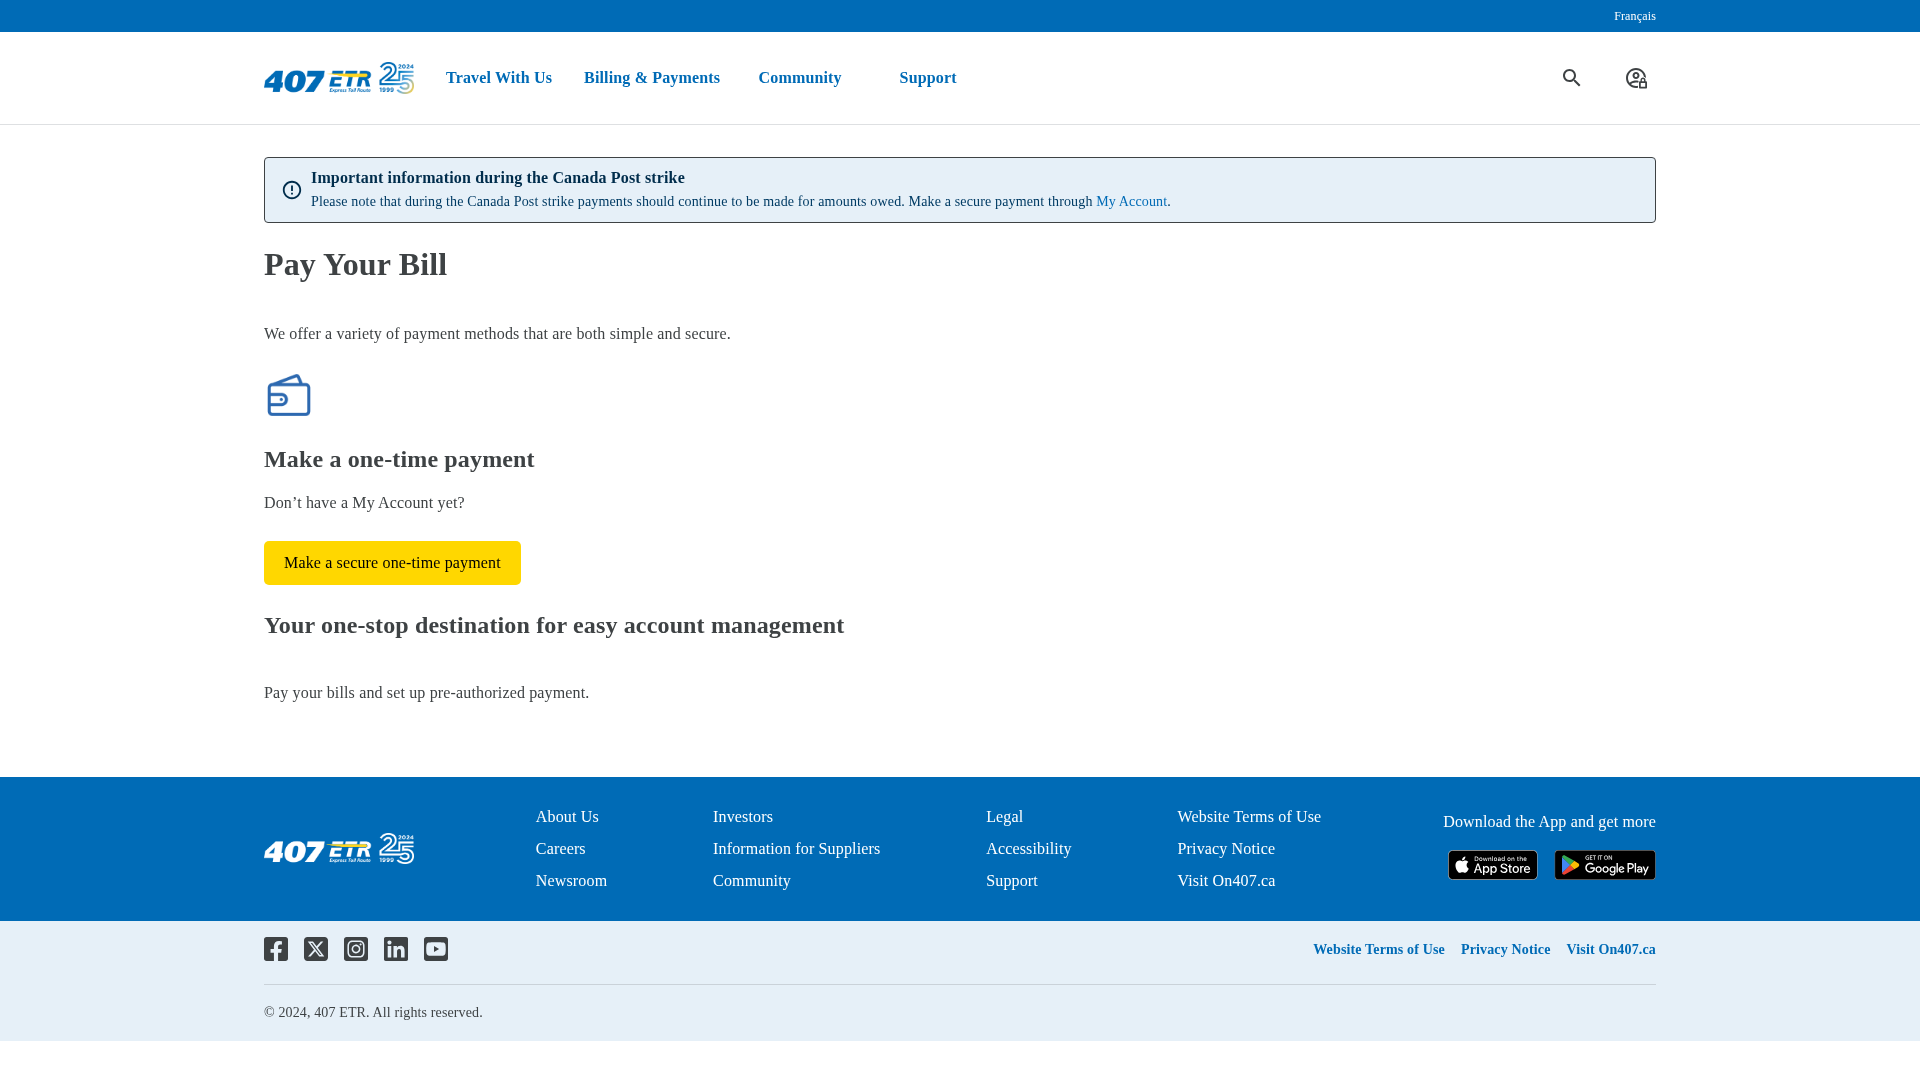Expand the Travel With Us navigation menu
The height and width of the screenshot is (1080, 1920).
tap(498, 78)
